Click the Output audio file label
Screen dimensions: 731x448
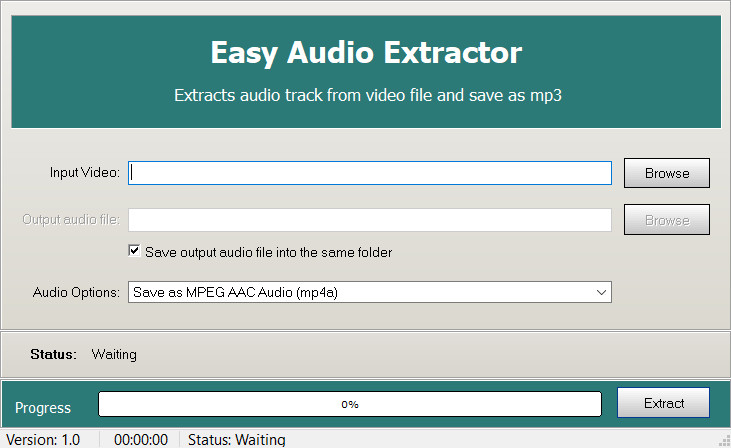(71, 220)
